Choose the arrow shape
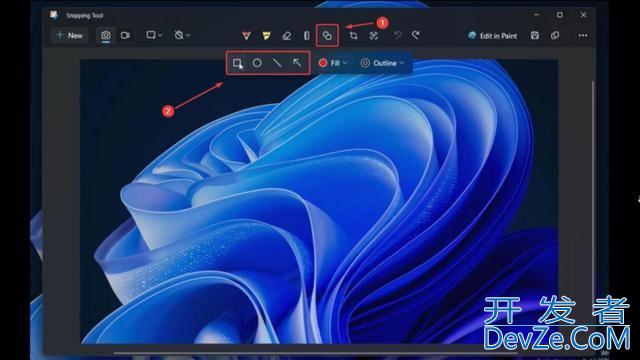The image size is (640, 360). click(x=297, y=63)
